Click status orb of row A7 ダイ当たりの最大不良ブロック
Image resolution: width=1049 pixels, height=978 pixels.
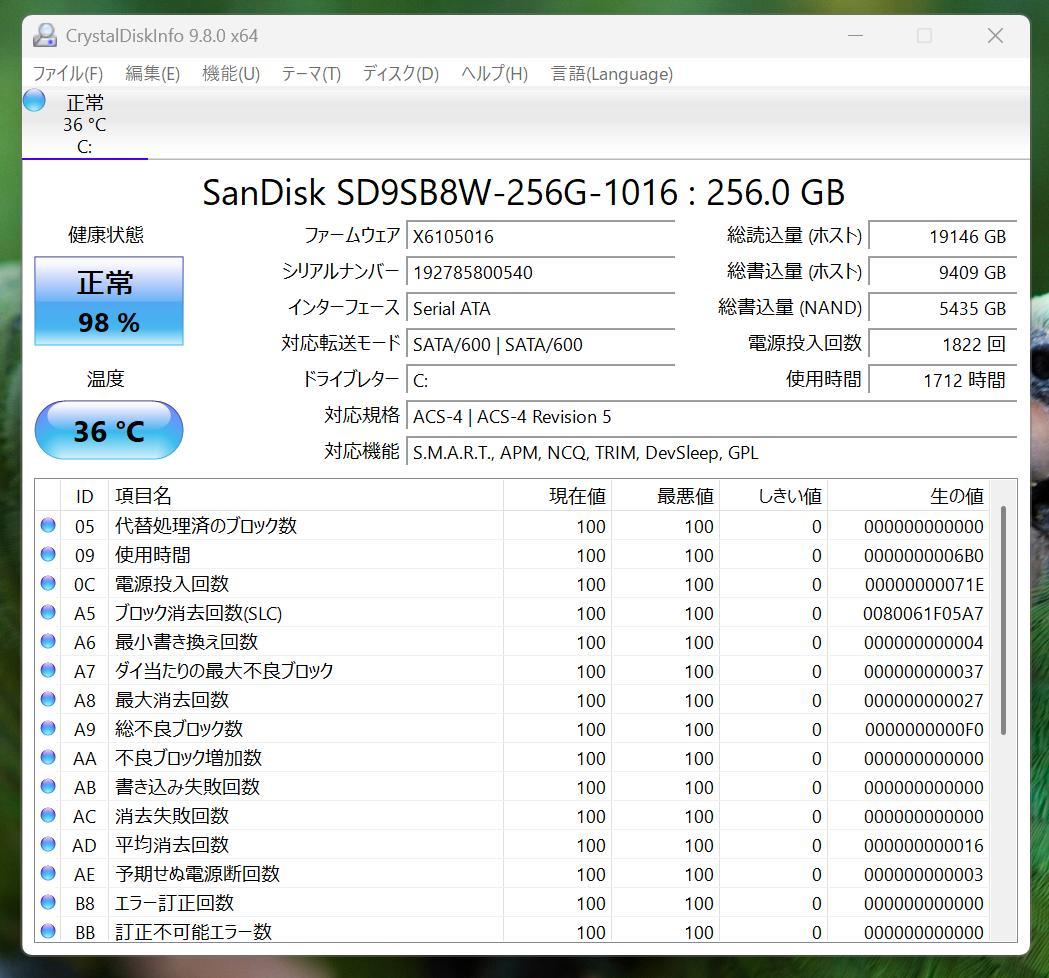(48, 670)
